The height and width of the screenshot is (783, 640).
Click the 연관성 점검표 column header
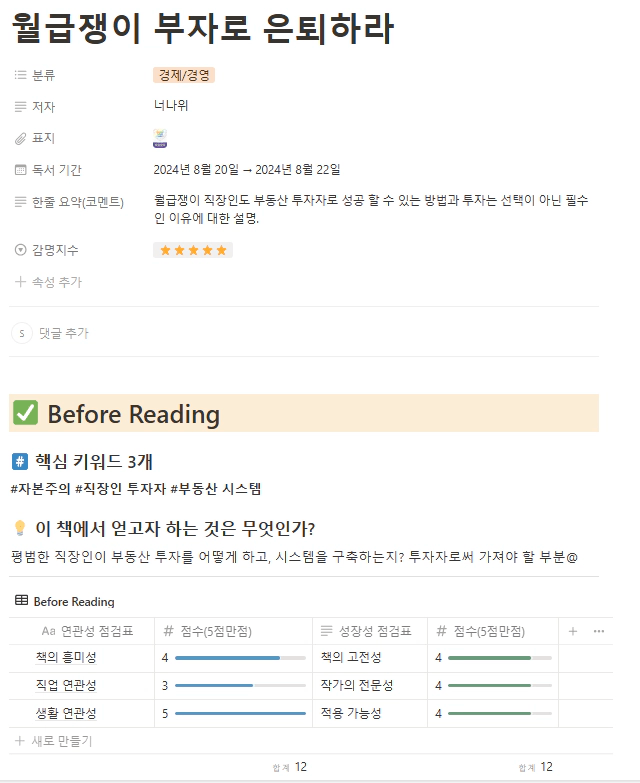pyautogui.click(x=87, y=631)
